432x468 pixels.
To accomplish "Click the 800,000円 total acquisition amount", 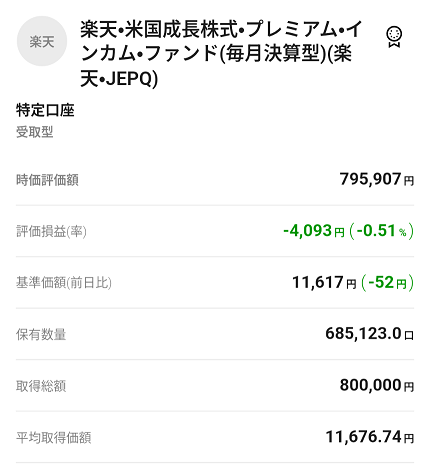I will coord(377,385).
